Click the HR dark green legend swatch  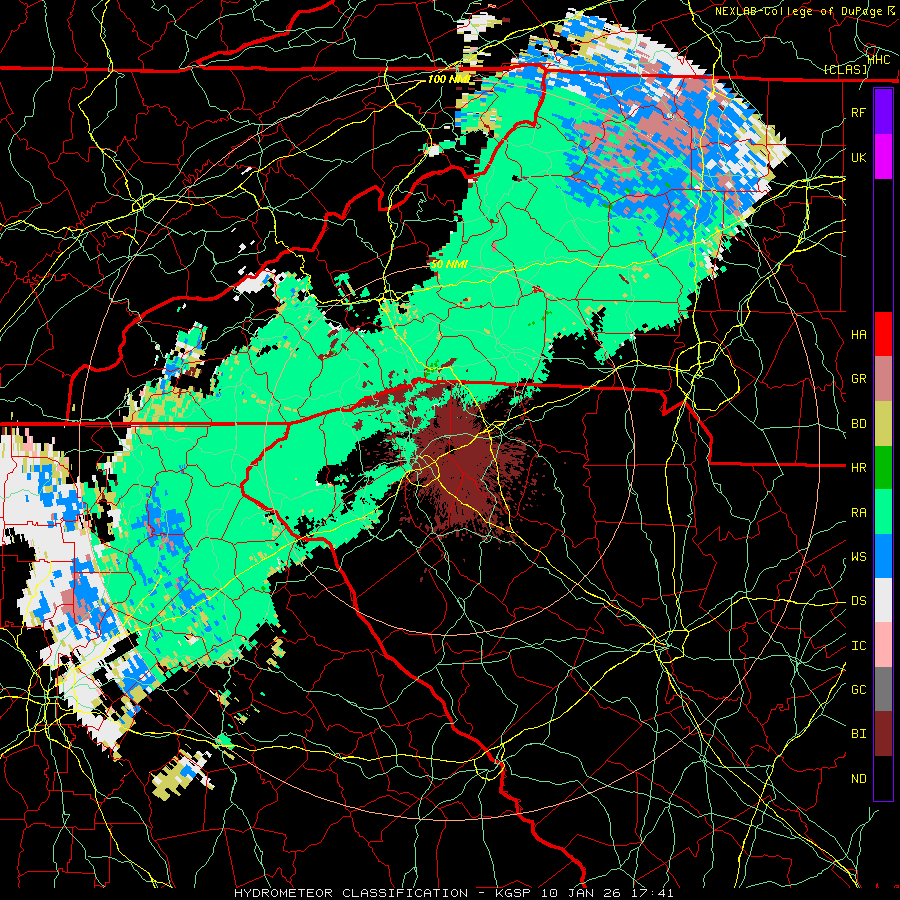(883, 468)
